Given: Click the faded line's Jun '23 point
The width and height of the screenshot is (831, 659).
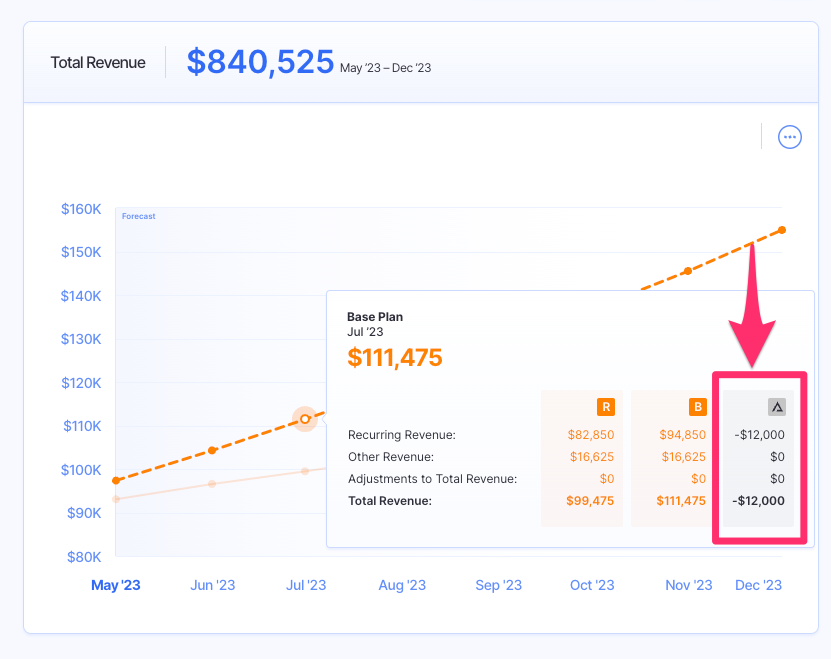Looking at the screenshot, I should (212, 484).
